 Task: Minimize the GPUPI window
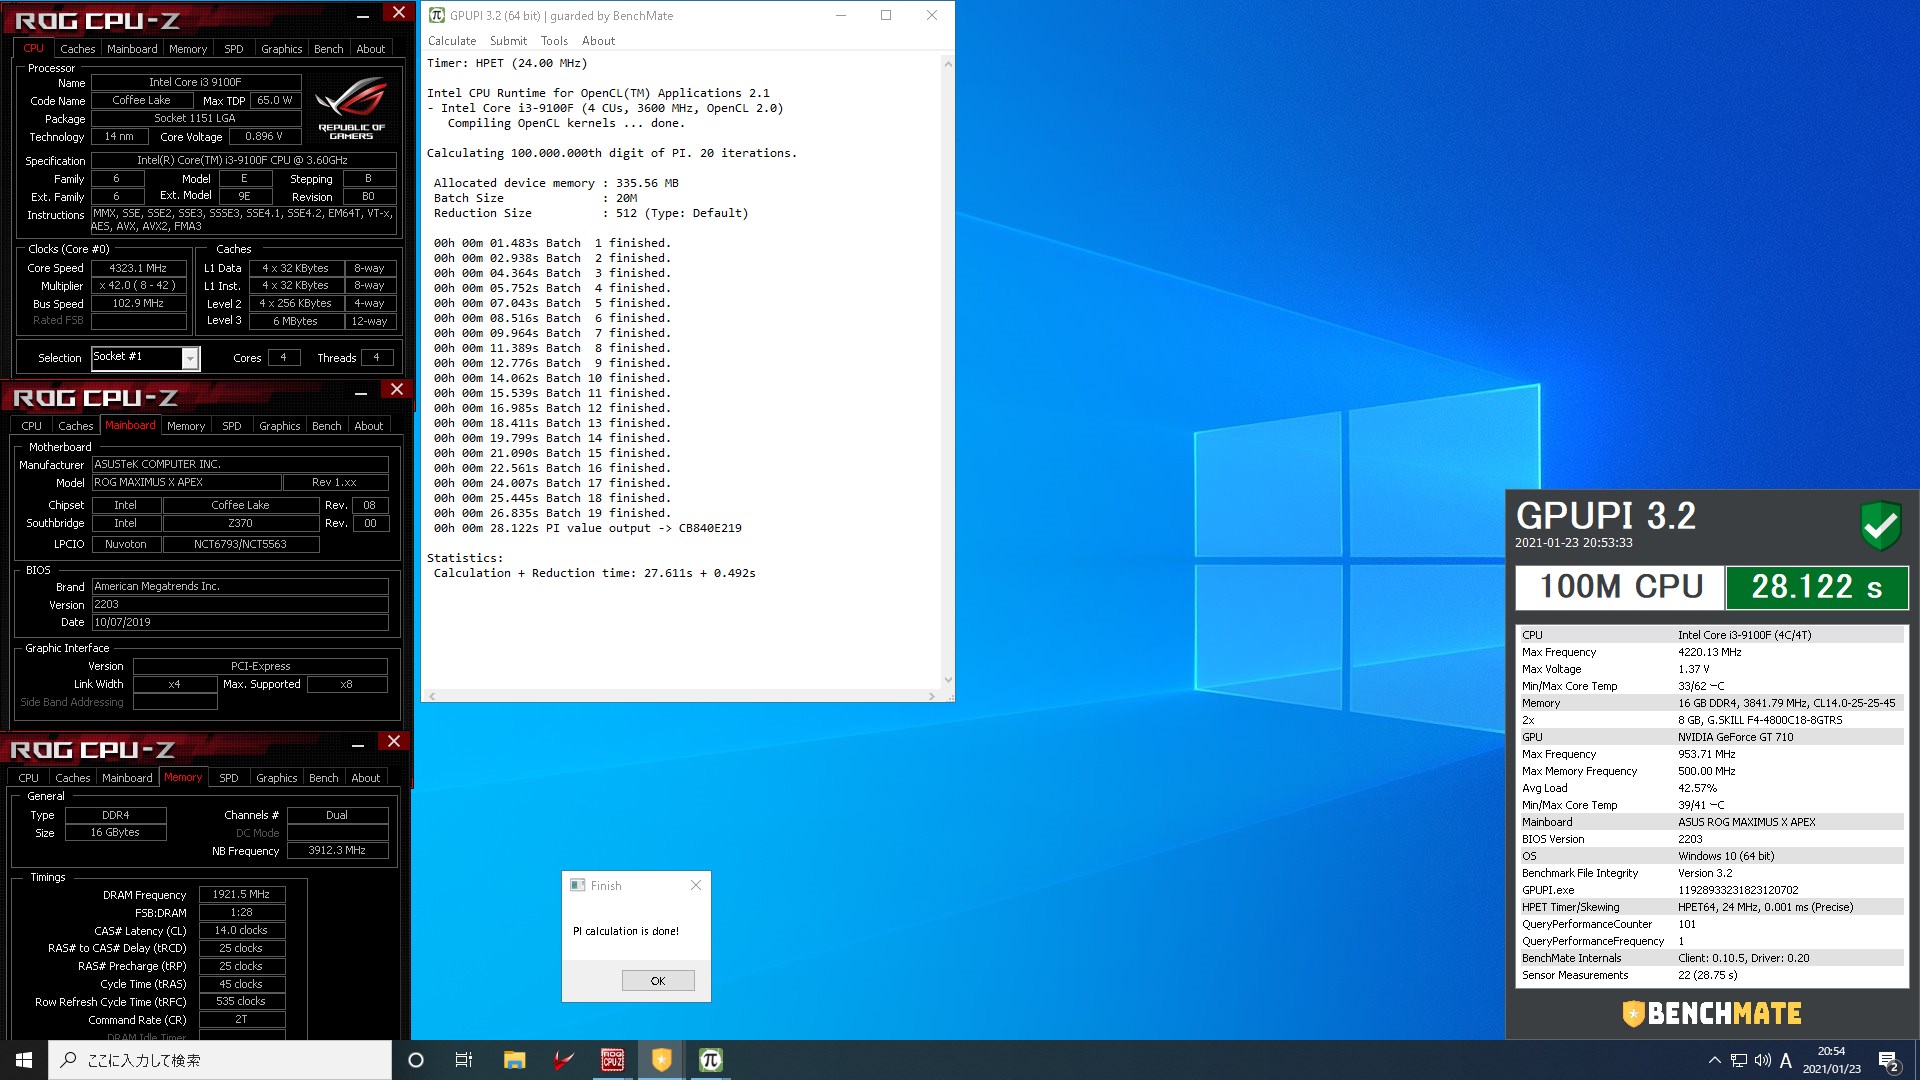pos(841,15)
